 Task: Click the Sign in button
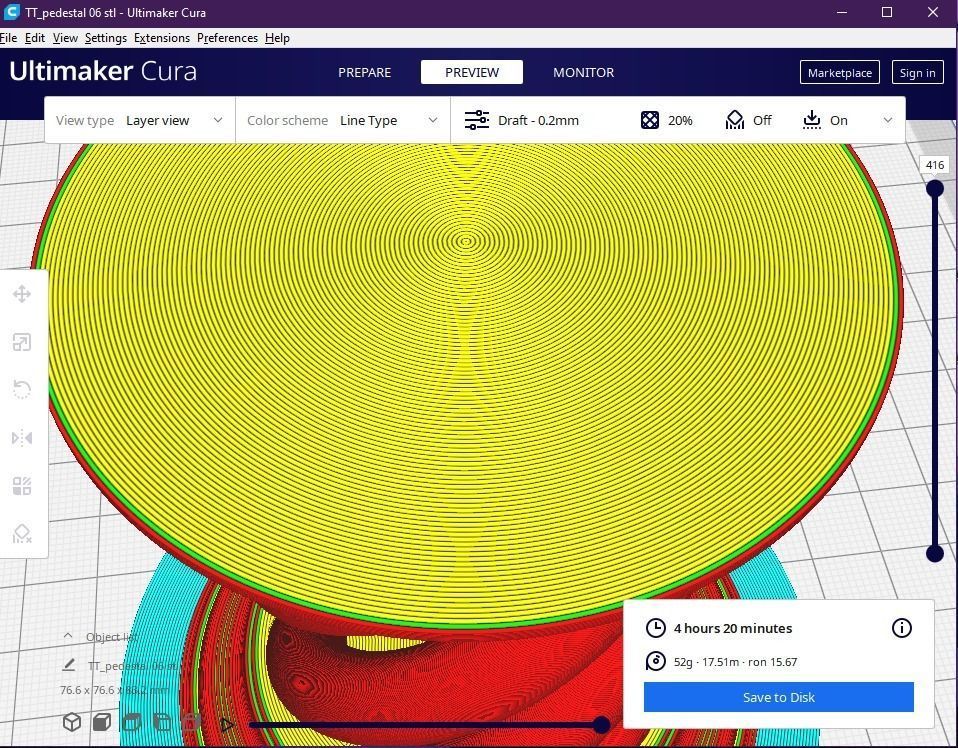917,73
